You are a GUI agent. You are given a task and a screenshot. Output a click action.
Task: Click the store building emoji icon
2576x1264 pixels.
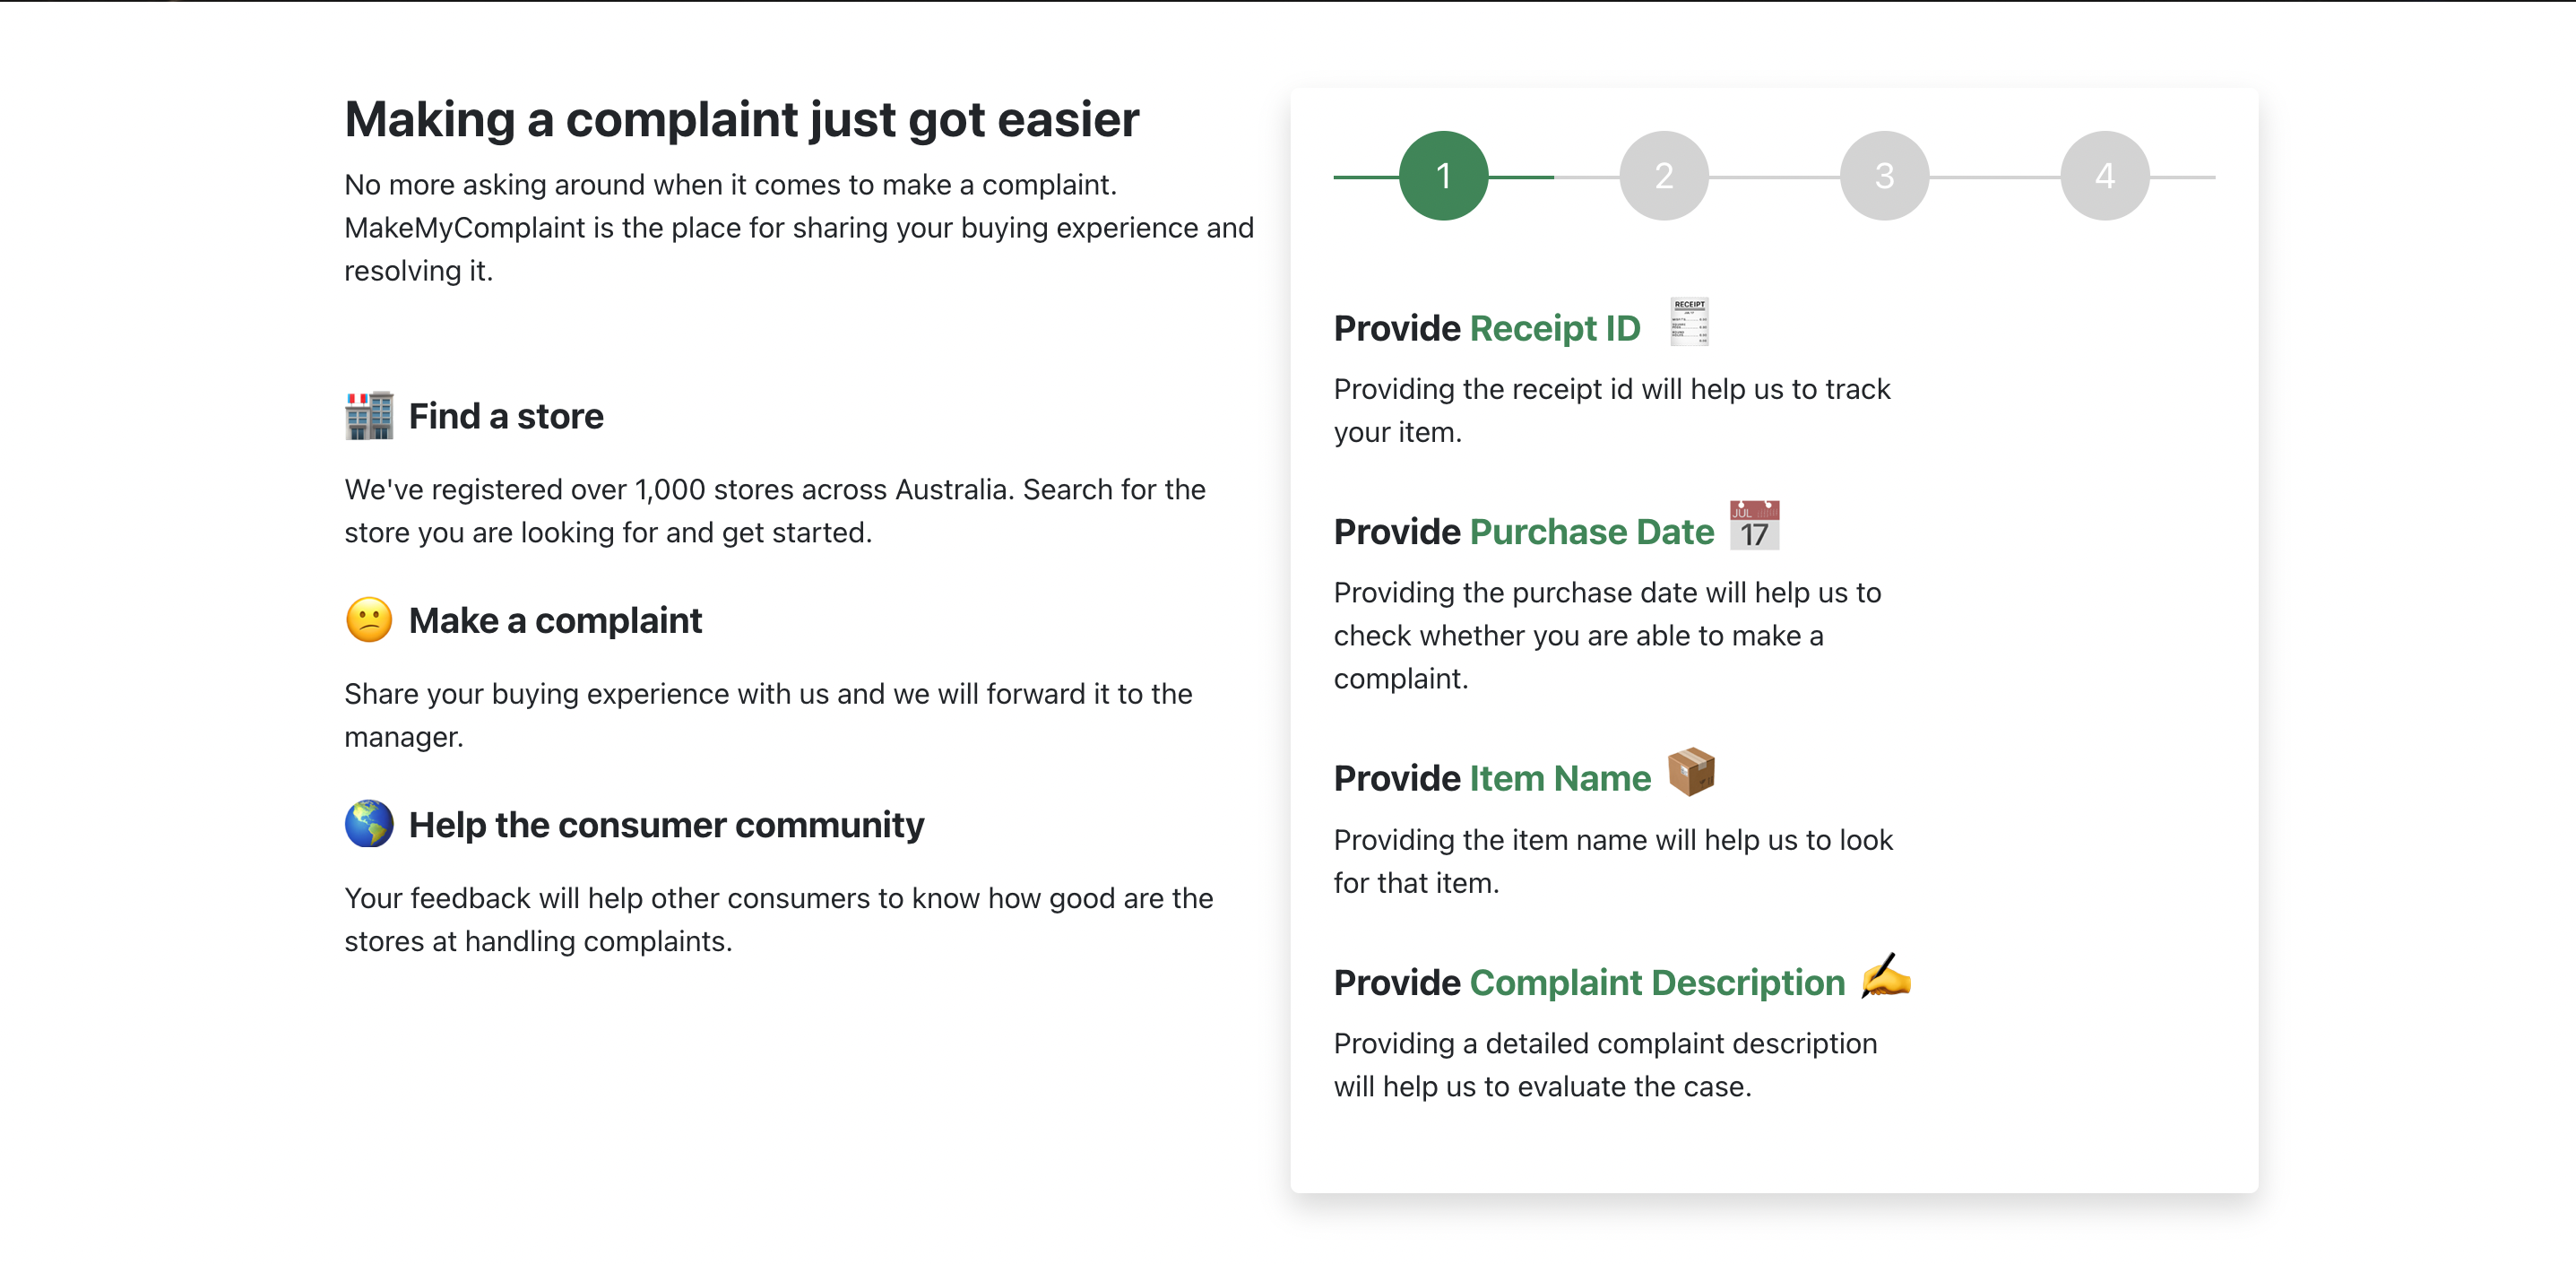tap(369, 415)
